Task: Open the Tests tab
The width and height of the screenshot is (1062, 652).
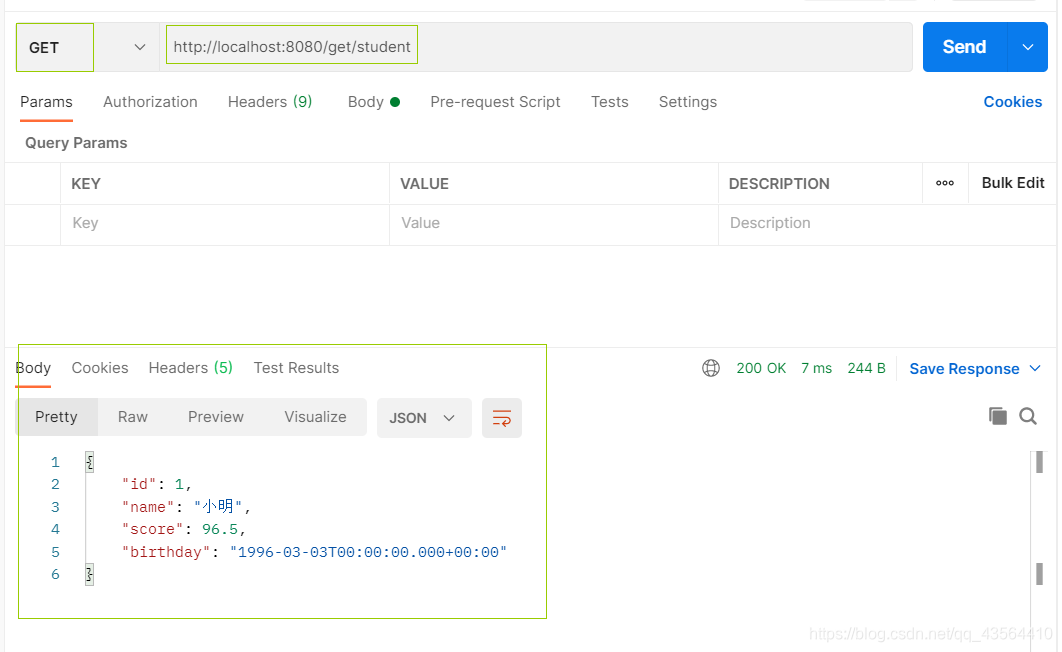Action: pos(610,102)
